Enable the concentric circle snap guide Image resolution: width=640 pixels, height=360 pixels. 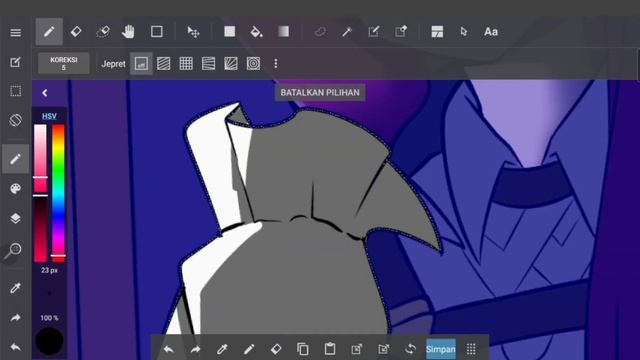[253, 64]
